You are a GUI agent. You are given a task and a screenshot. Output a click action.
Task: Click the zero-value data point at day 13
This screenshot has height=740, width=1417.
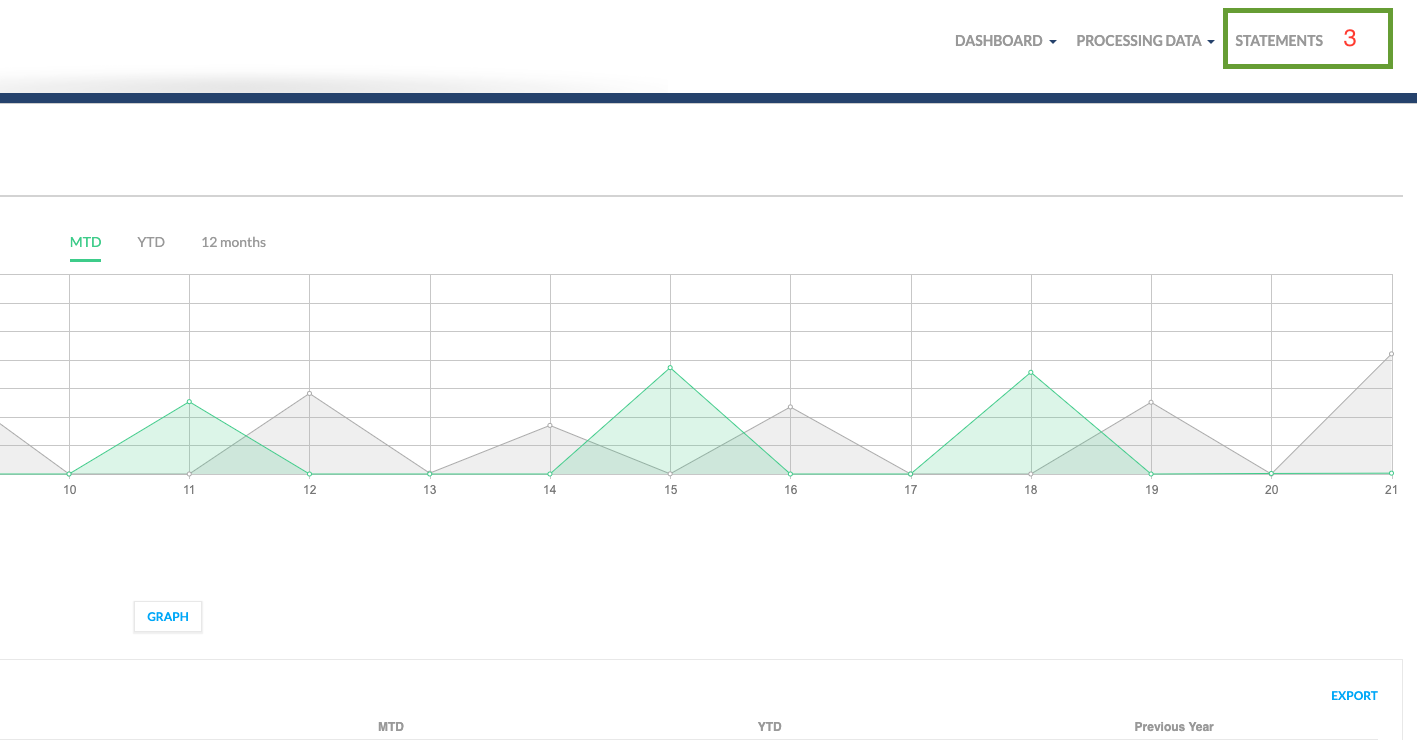pos(430,474)
